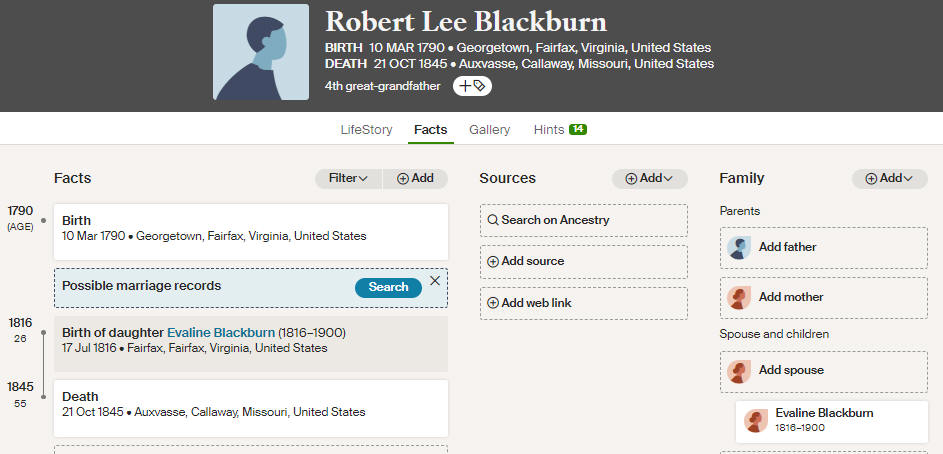Open Robert Lee Blackburn's profile silhouette photo
943x454 pixels.
click(261, 52)
